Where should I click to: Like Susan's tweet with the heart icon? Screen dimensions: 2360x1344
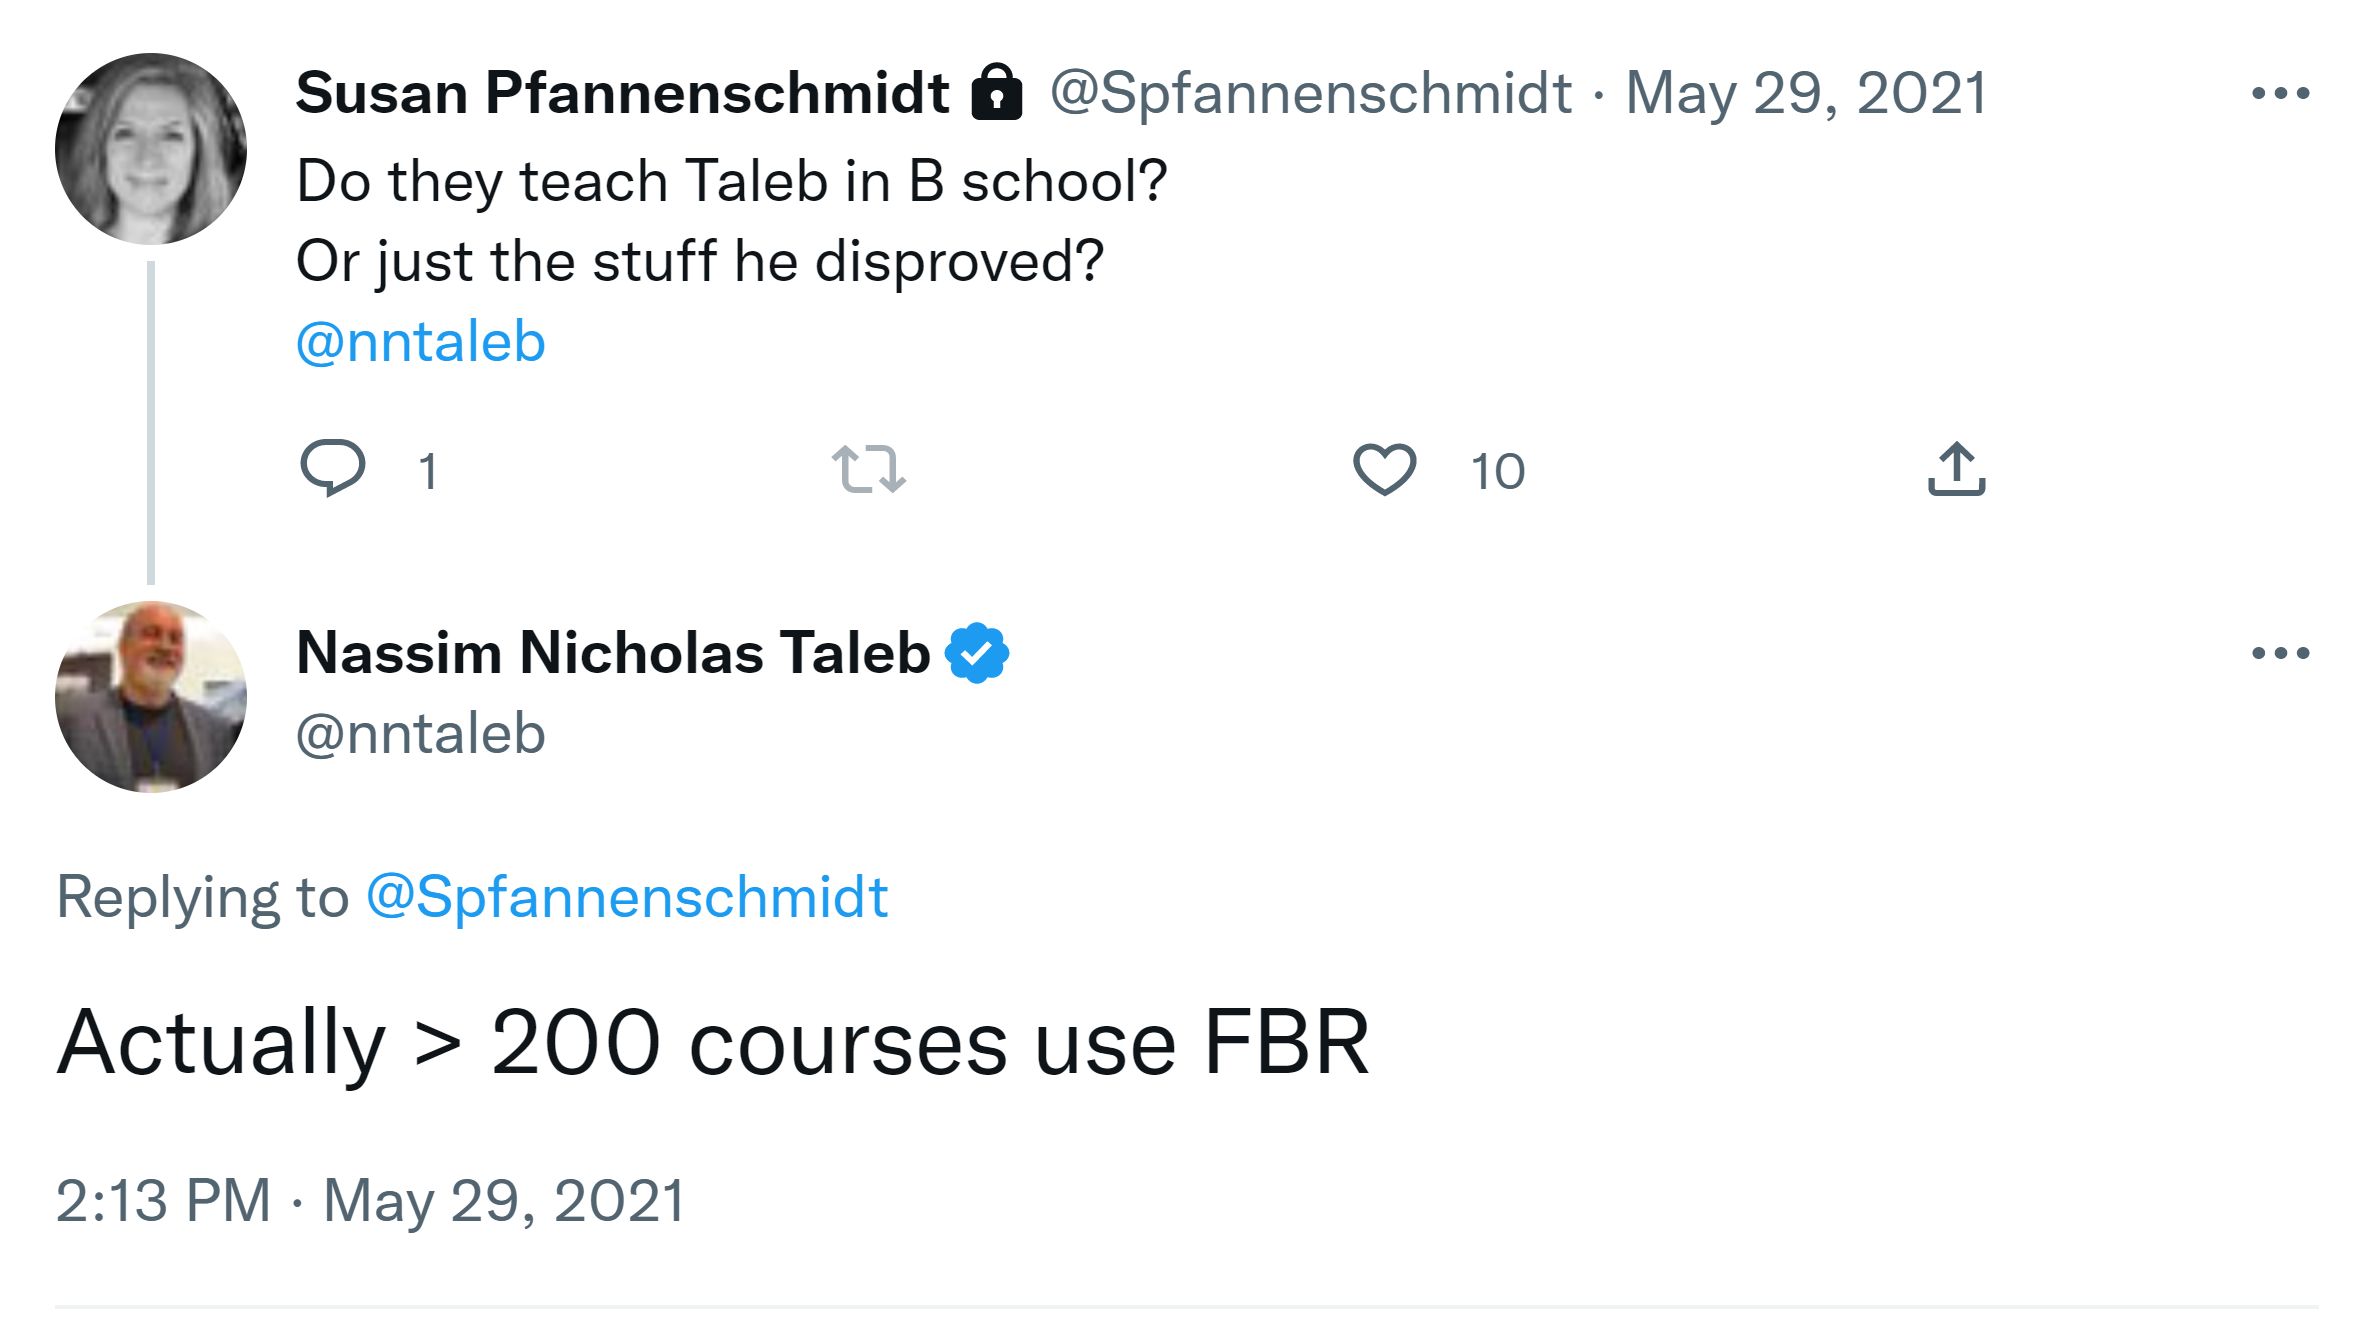(1384, 469)
